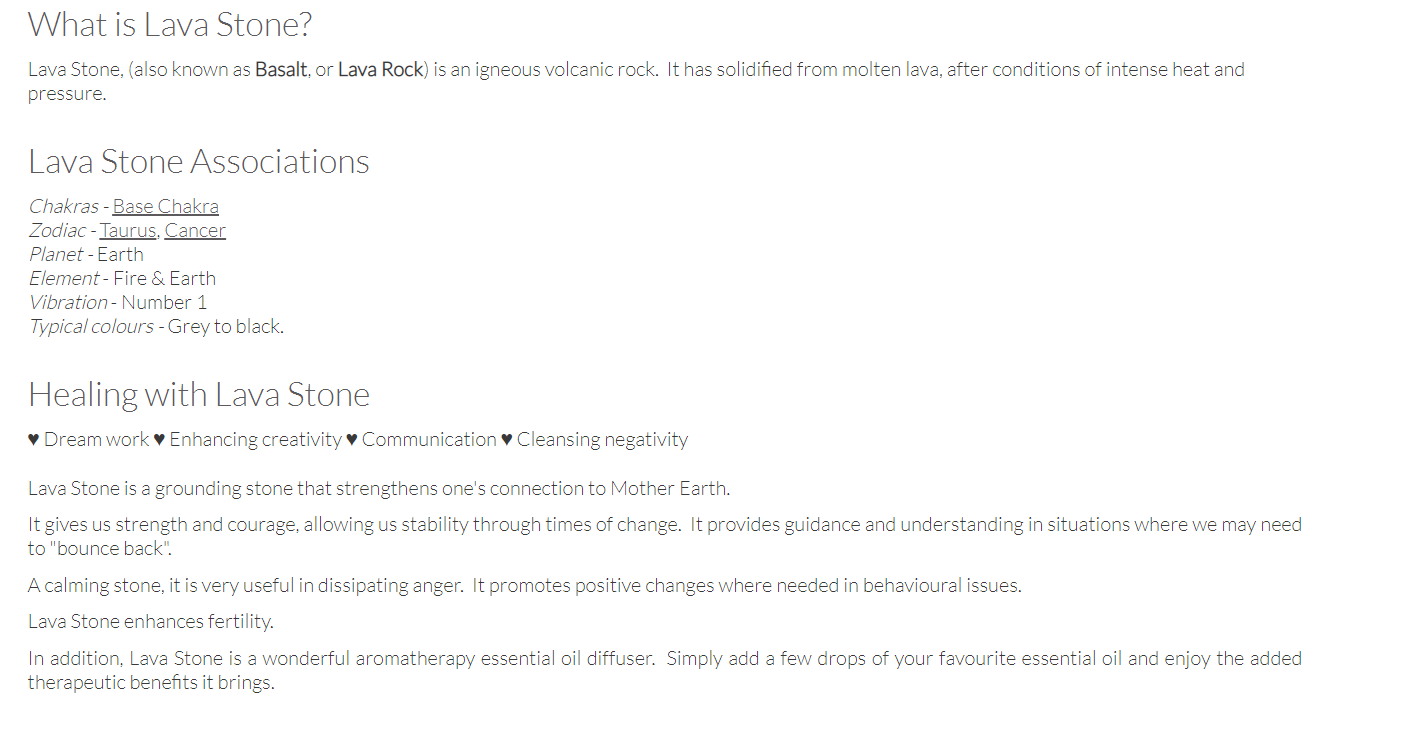
Task: Click the heart icon before Enhancing creativity
Action: coord(159,440)
